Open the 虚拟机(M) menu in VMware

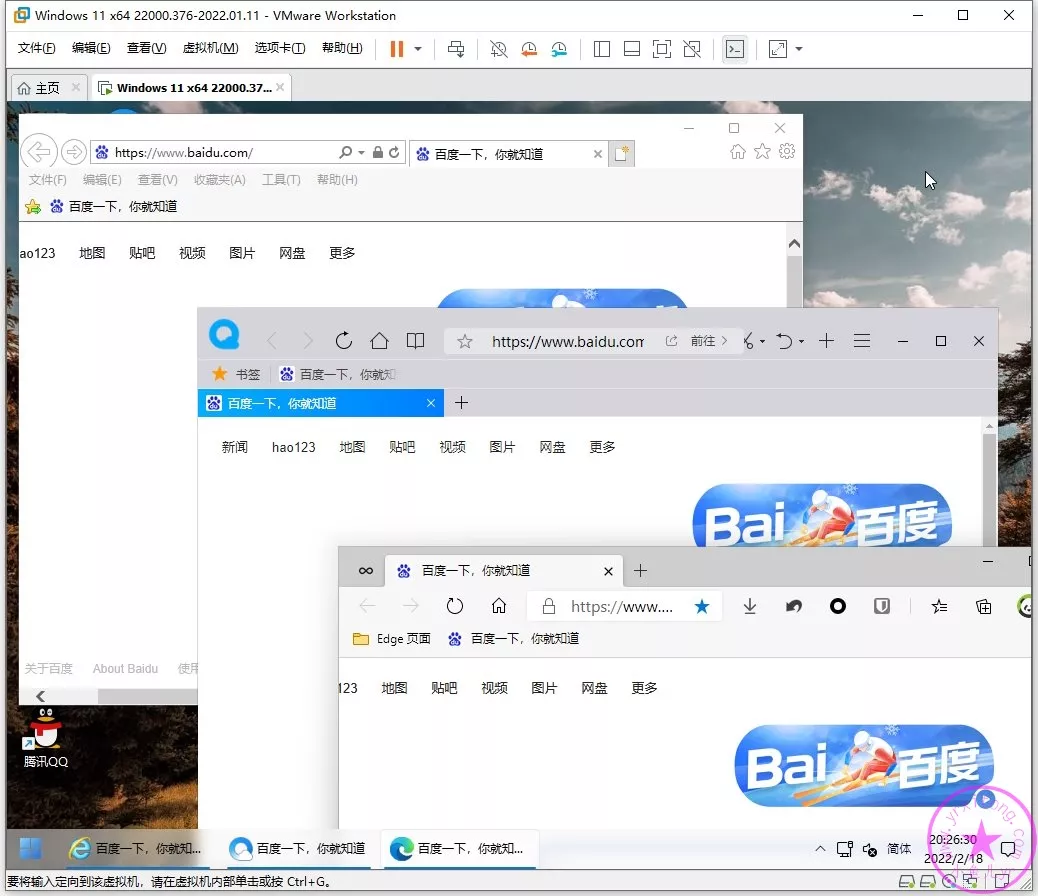point(210,48)
